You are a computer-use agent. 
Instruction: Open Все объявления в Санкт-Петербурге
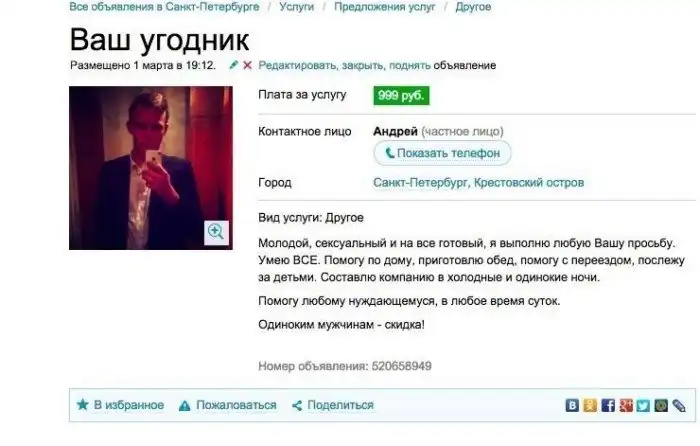[x=164, y=7]
